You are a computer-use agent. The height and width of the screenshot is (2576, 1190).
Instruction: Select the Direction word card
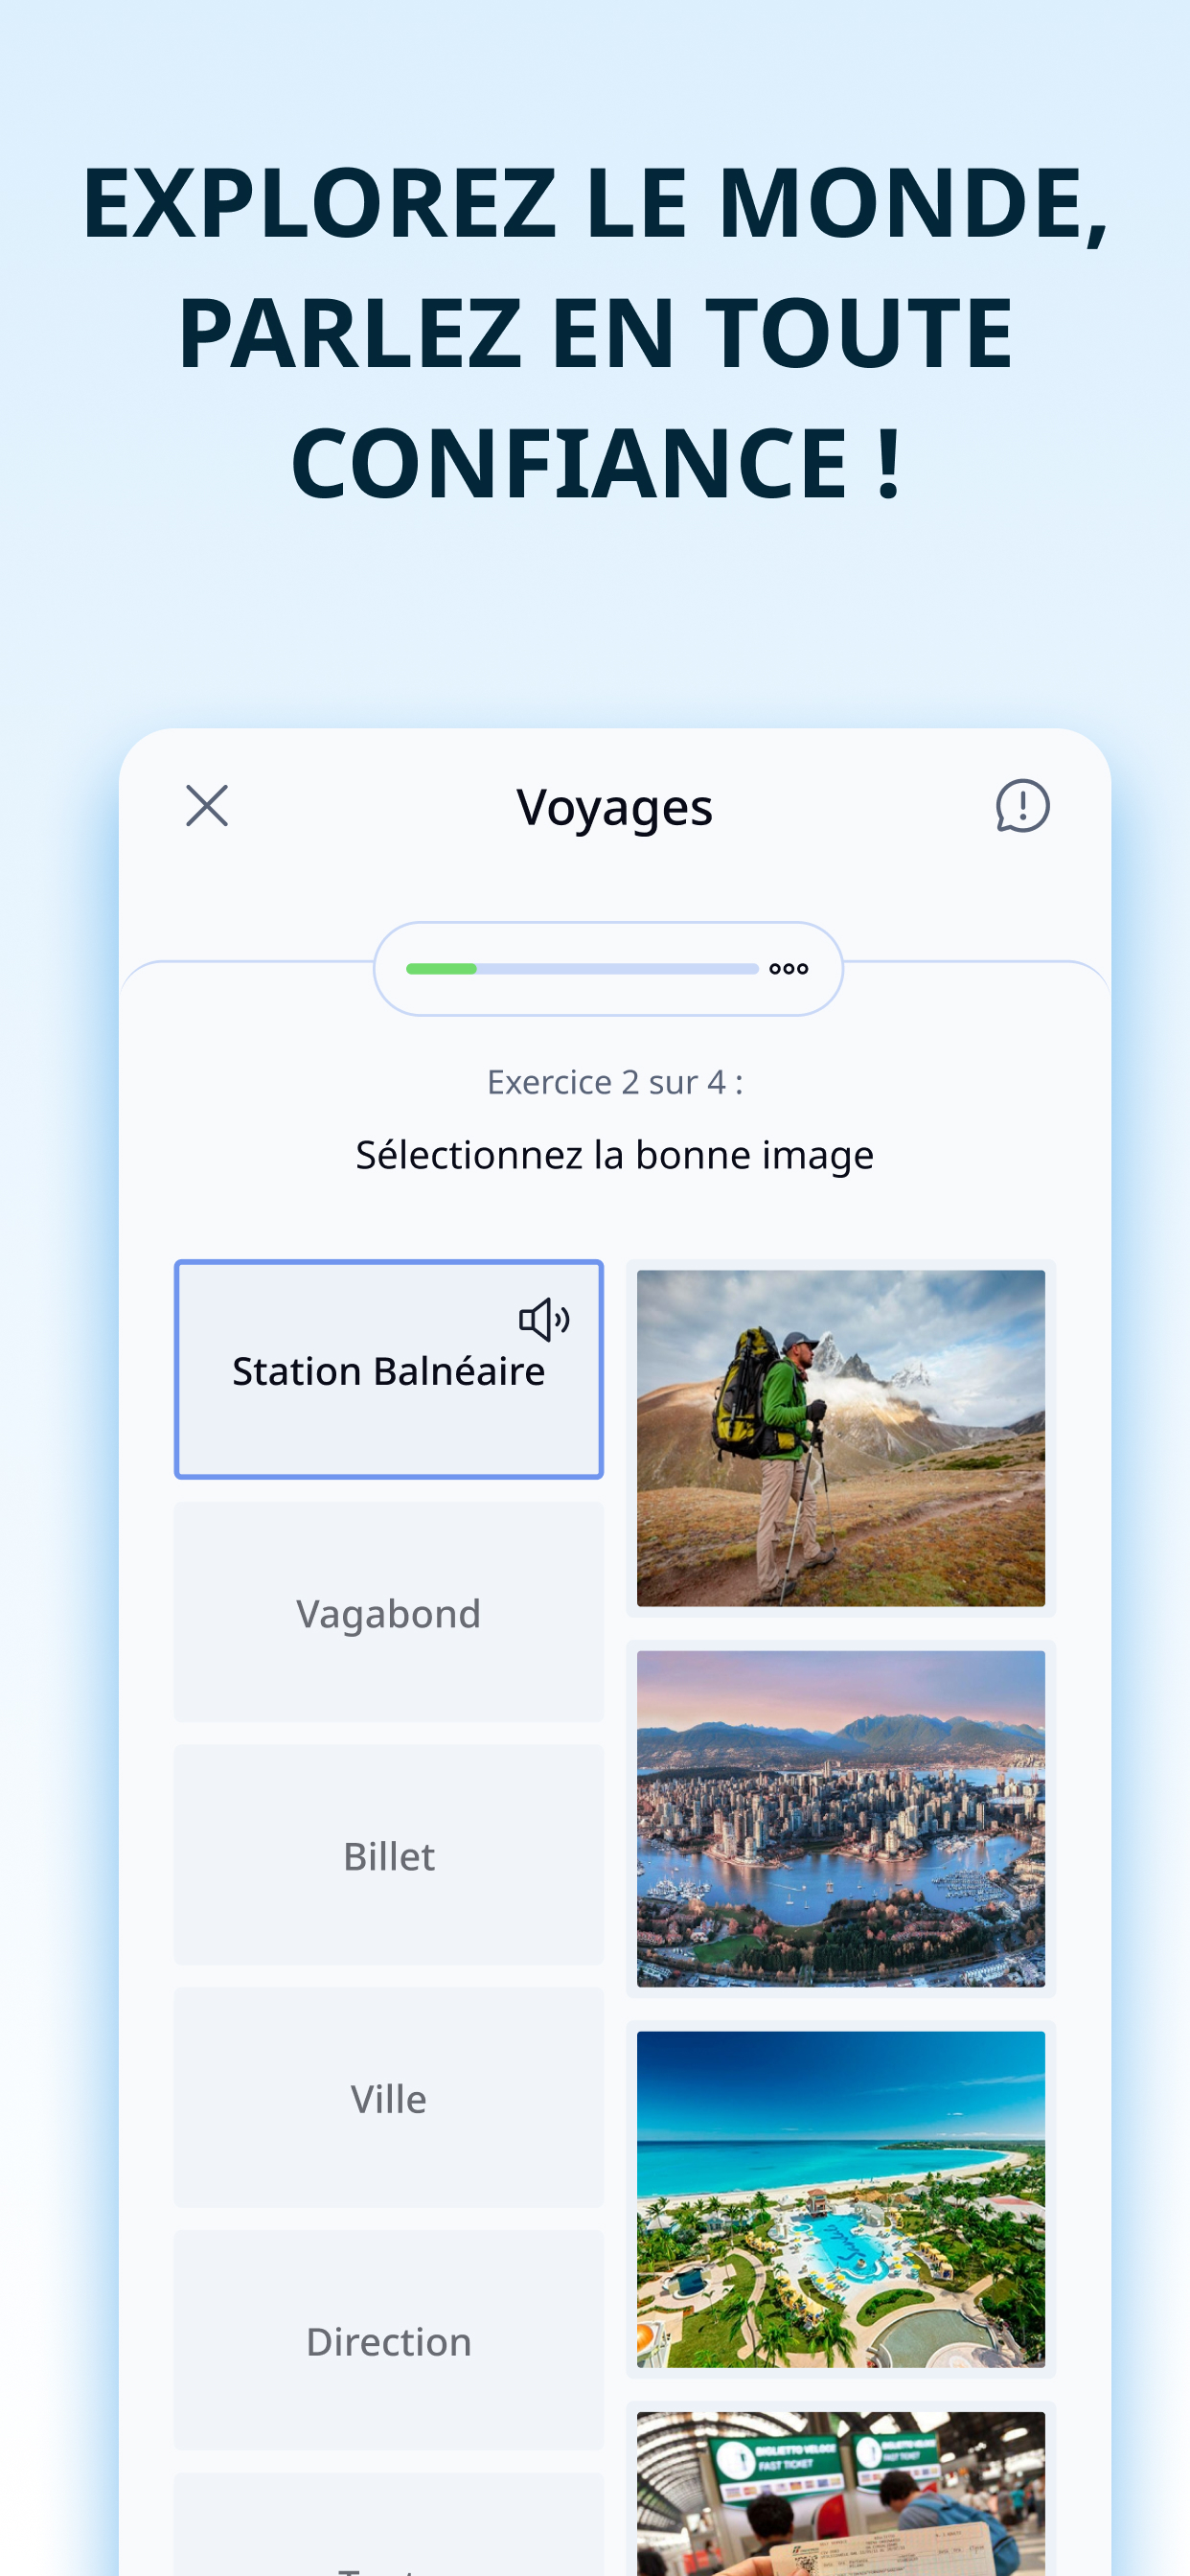point(389,2340)
